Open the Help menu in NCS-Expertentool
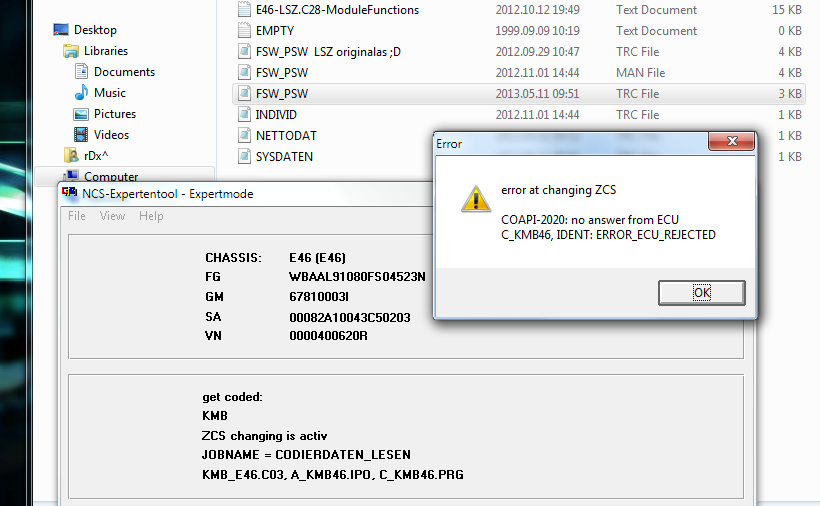Screen dimensions: 820x506 click(x=151, y=216)
